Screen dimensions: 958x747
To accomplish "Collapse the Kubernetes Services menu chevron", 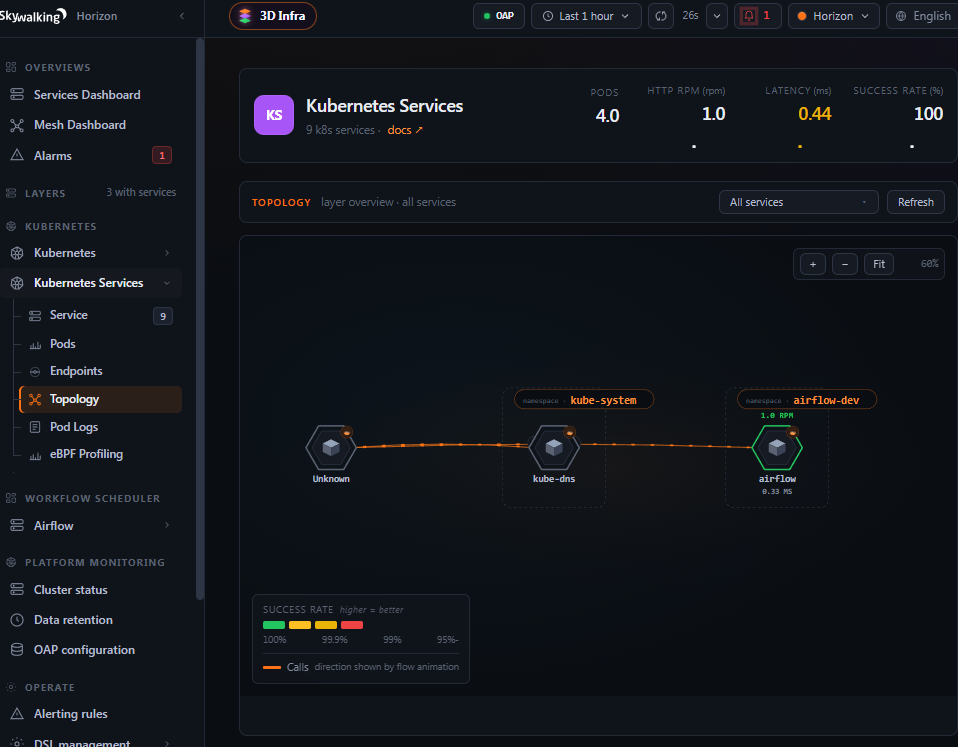I will click(167, 283).
